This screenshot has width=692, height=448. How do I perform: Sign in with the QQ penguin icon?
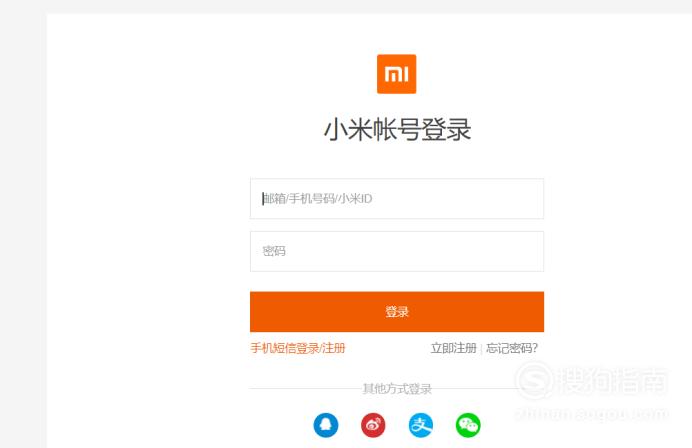pos(326,425)
